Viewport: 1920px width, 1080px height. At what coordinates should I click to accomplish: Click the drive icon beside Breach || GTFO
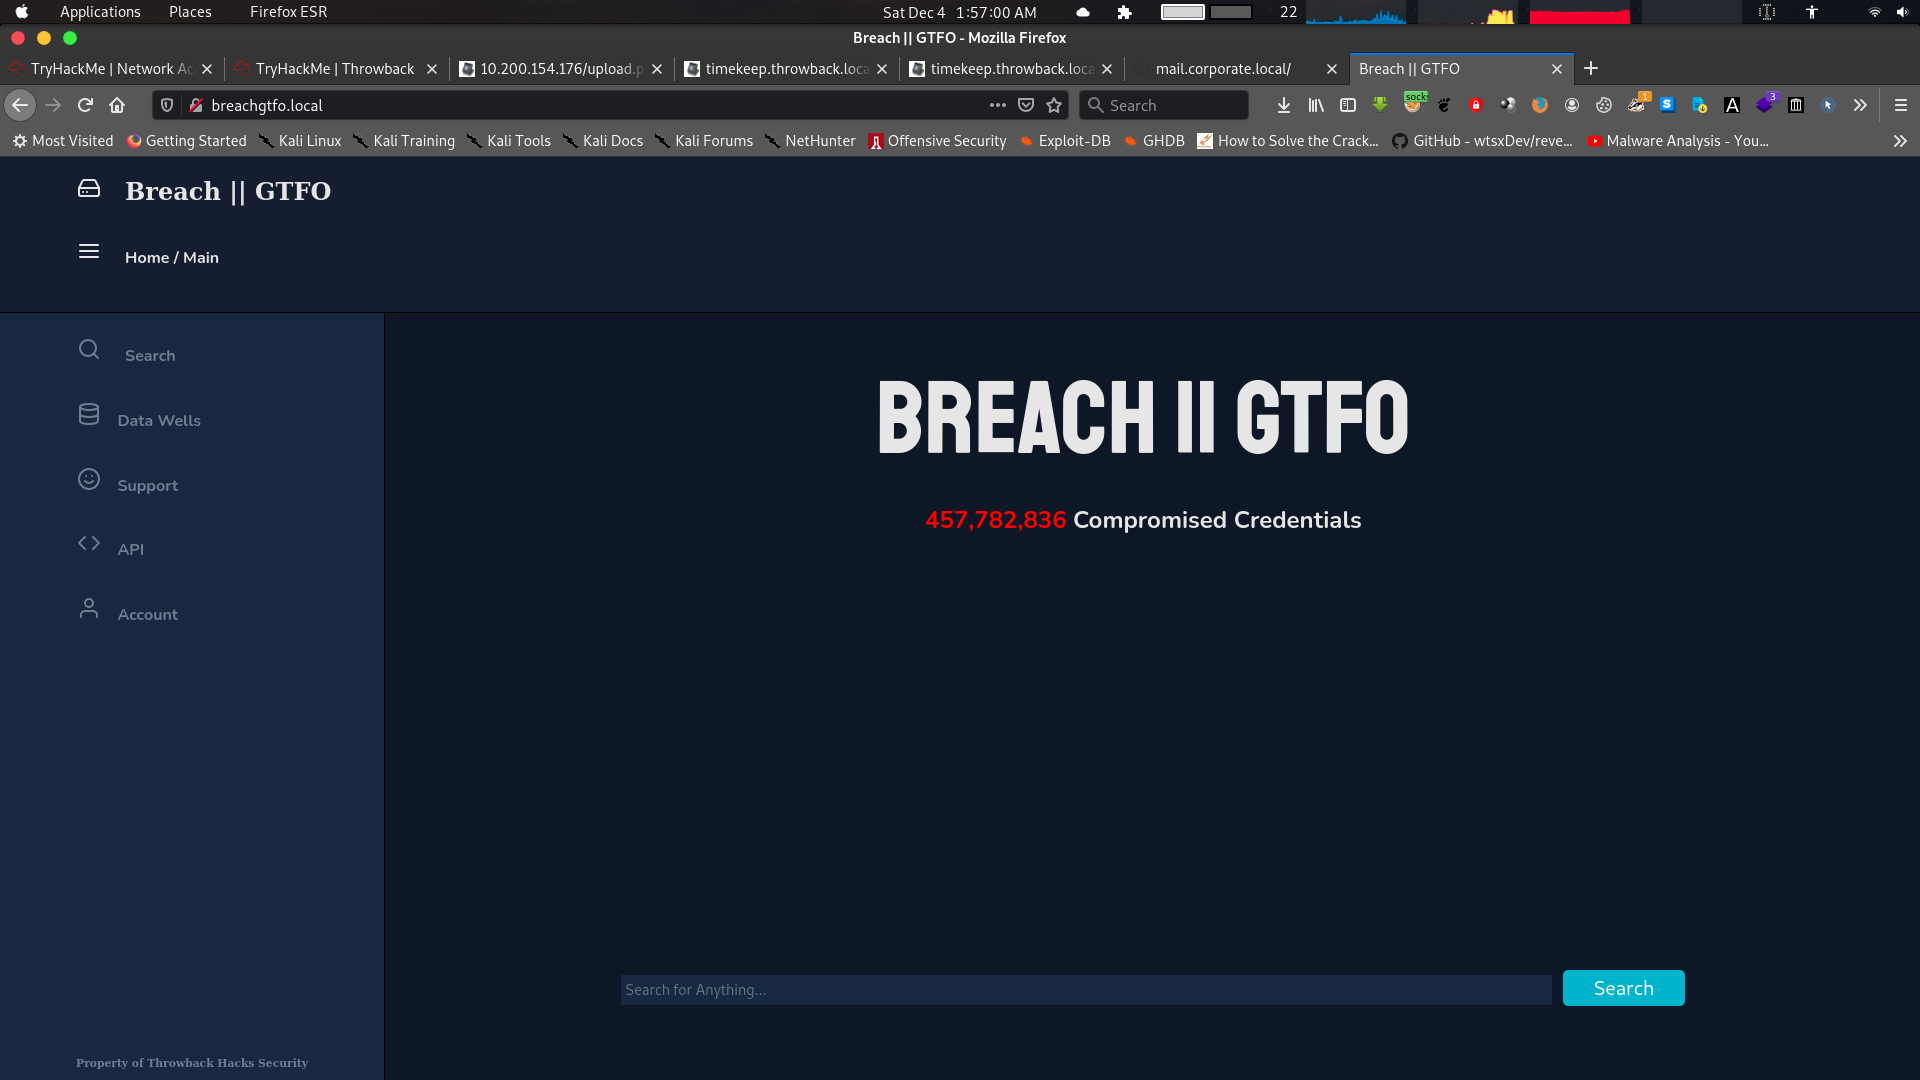coord(89,189)
